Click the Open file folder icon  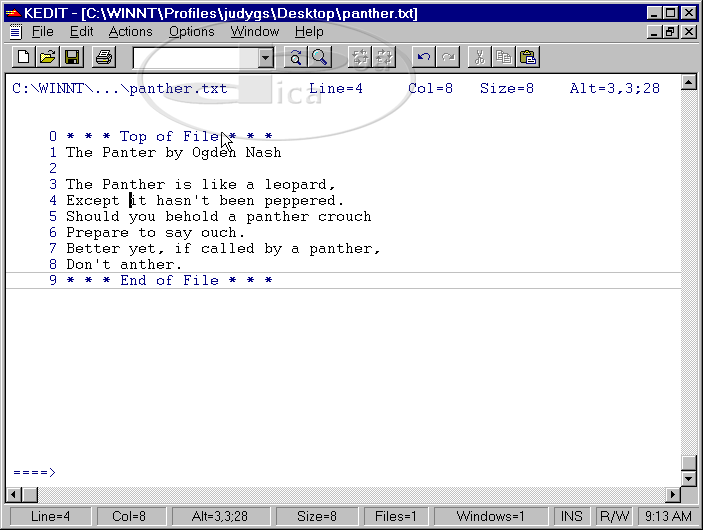(x=47, y=58)
